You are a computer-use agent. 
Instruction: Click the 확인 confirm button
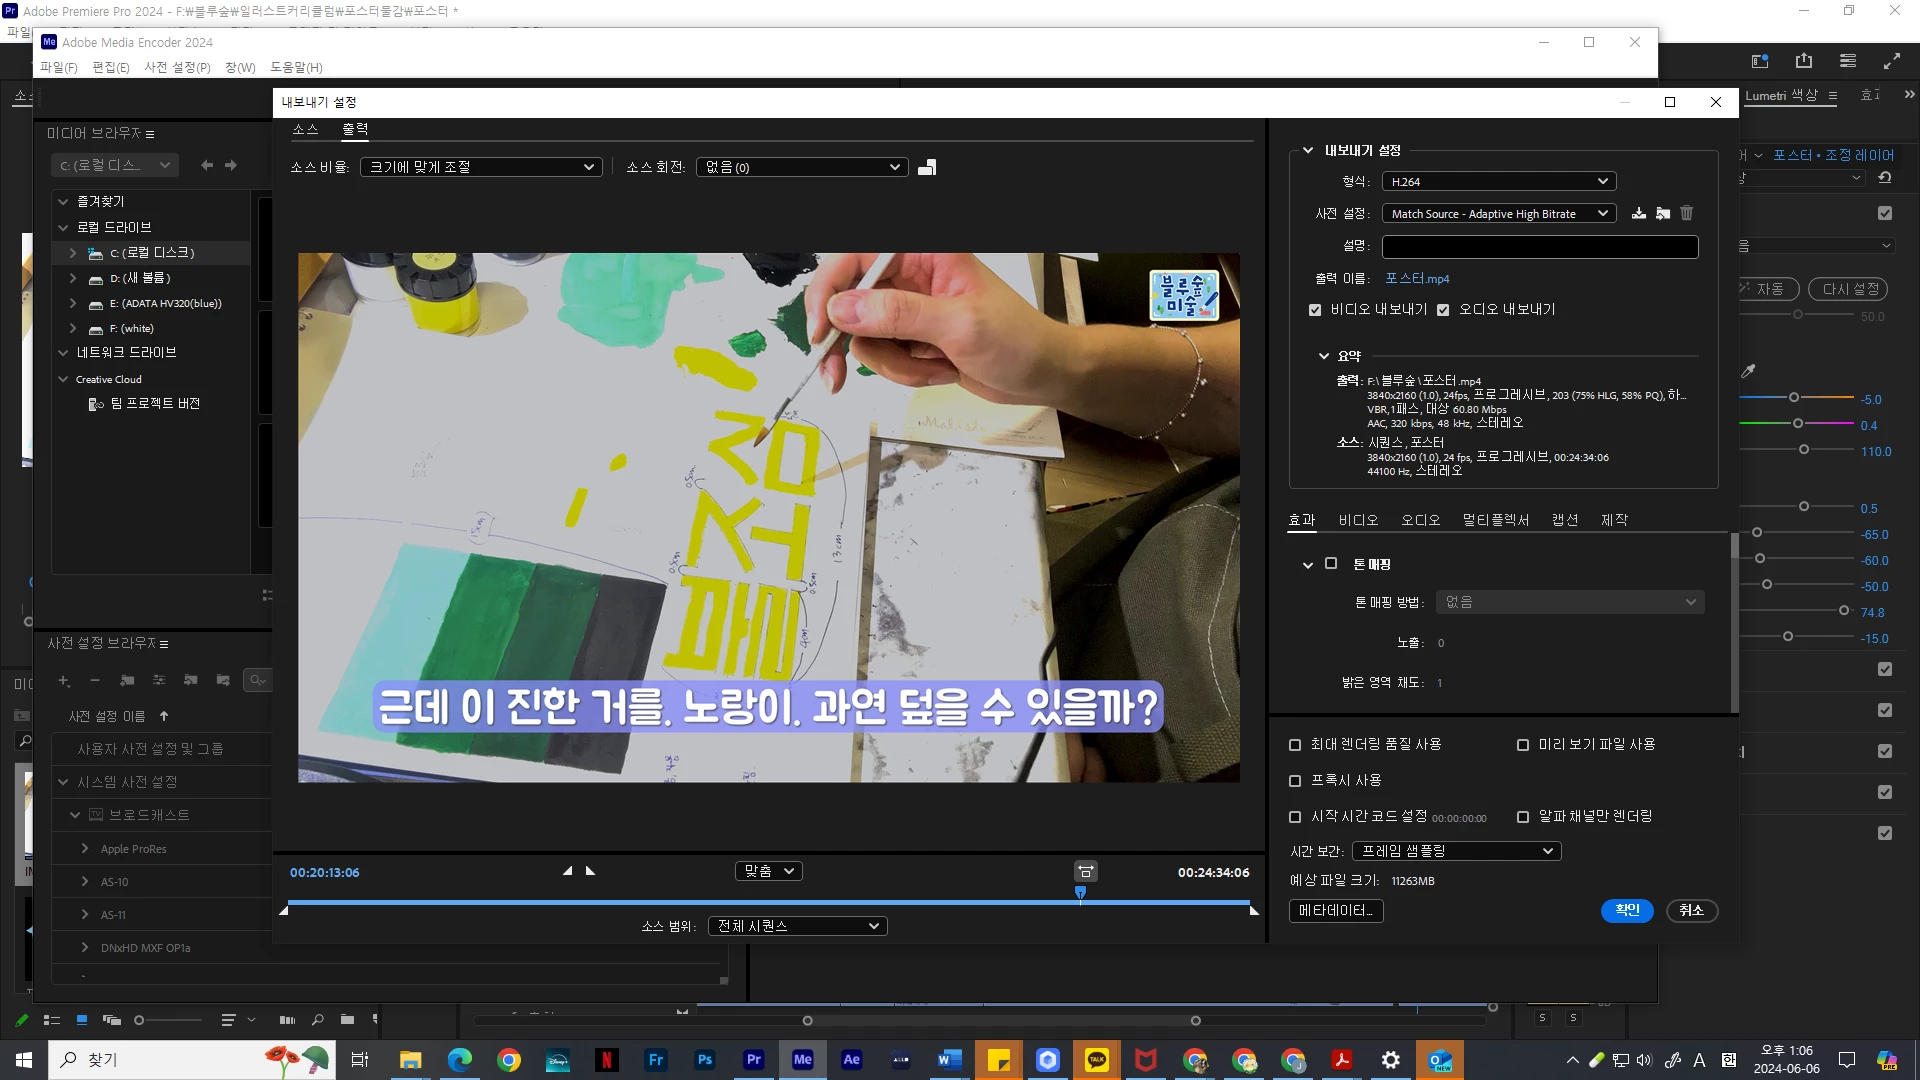point(1626,910)
